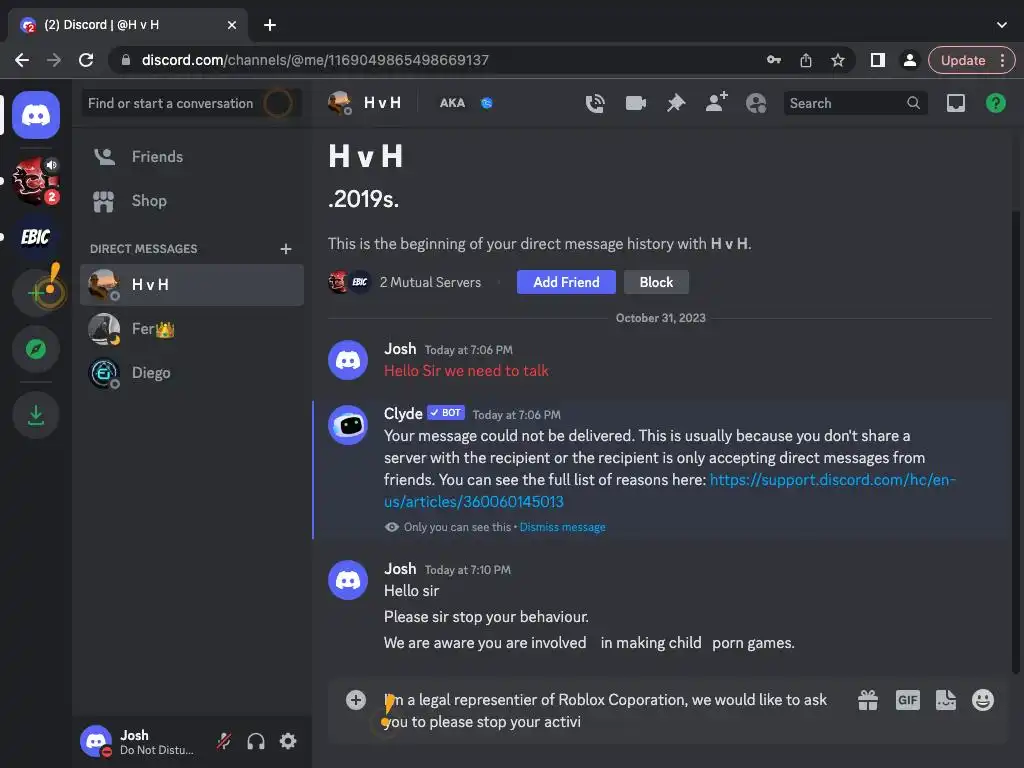Toggle headphones deafen in user panel
The height and width of the screenshot is (768, 1024).
256,741
